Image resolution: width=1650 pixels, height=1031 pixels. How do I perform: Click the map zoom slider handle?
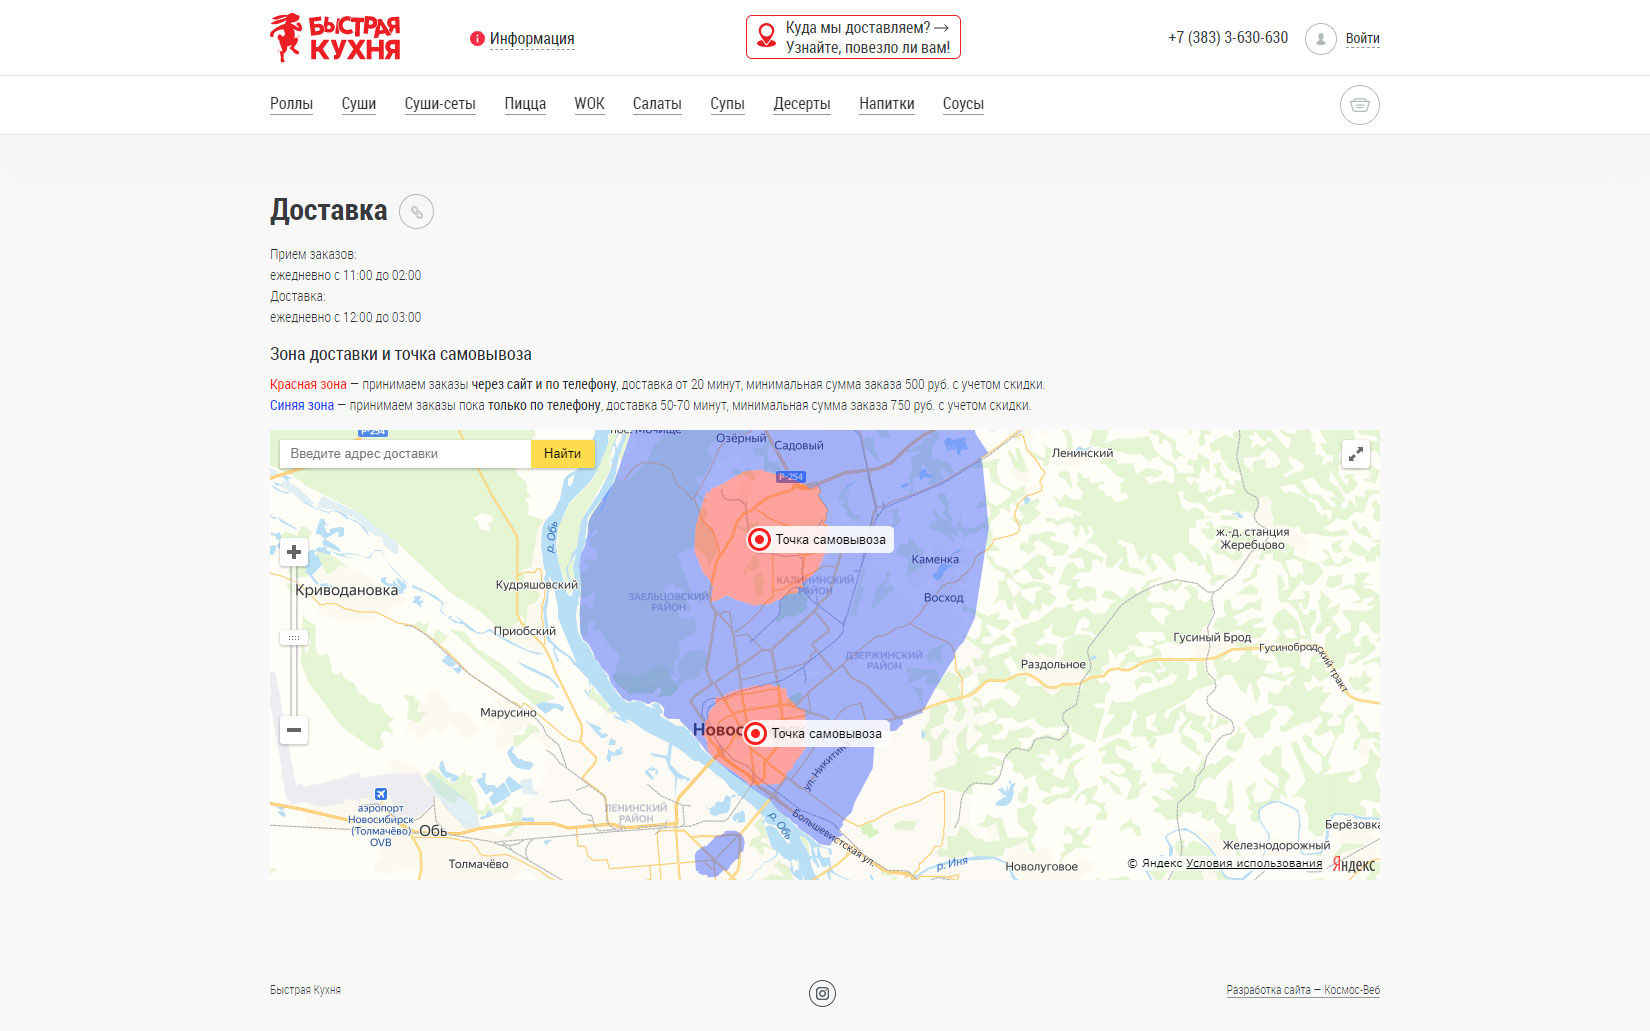click(x=294, y=637)
